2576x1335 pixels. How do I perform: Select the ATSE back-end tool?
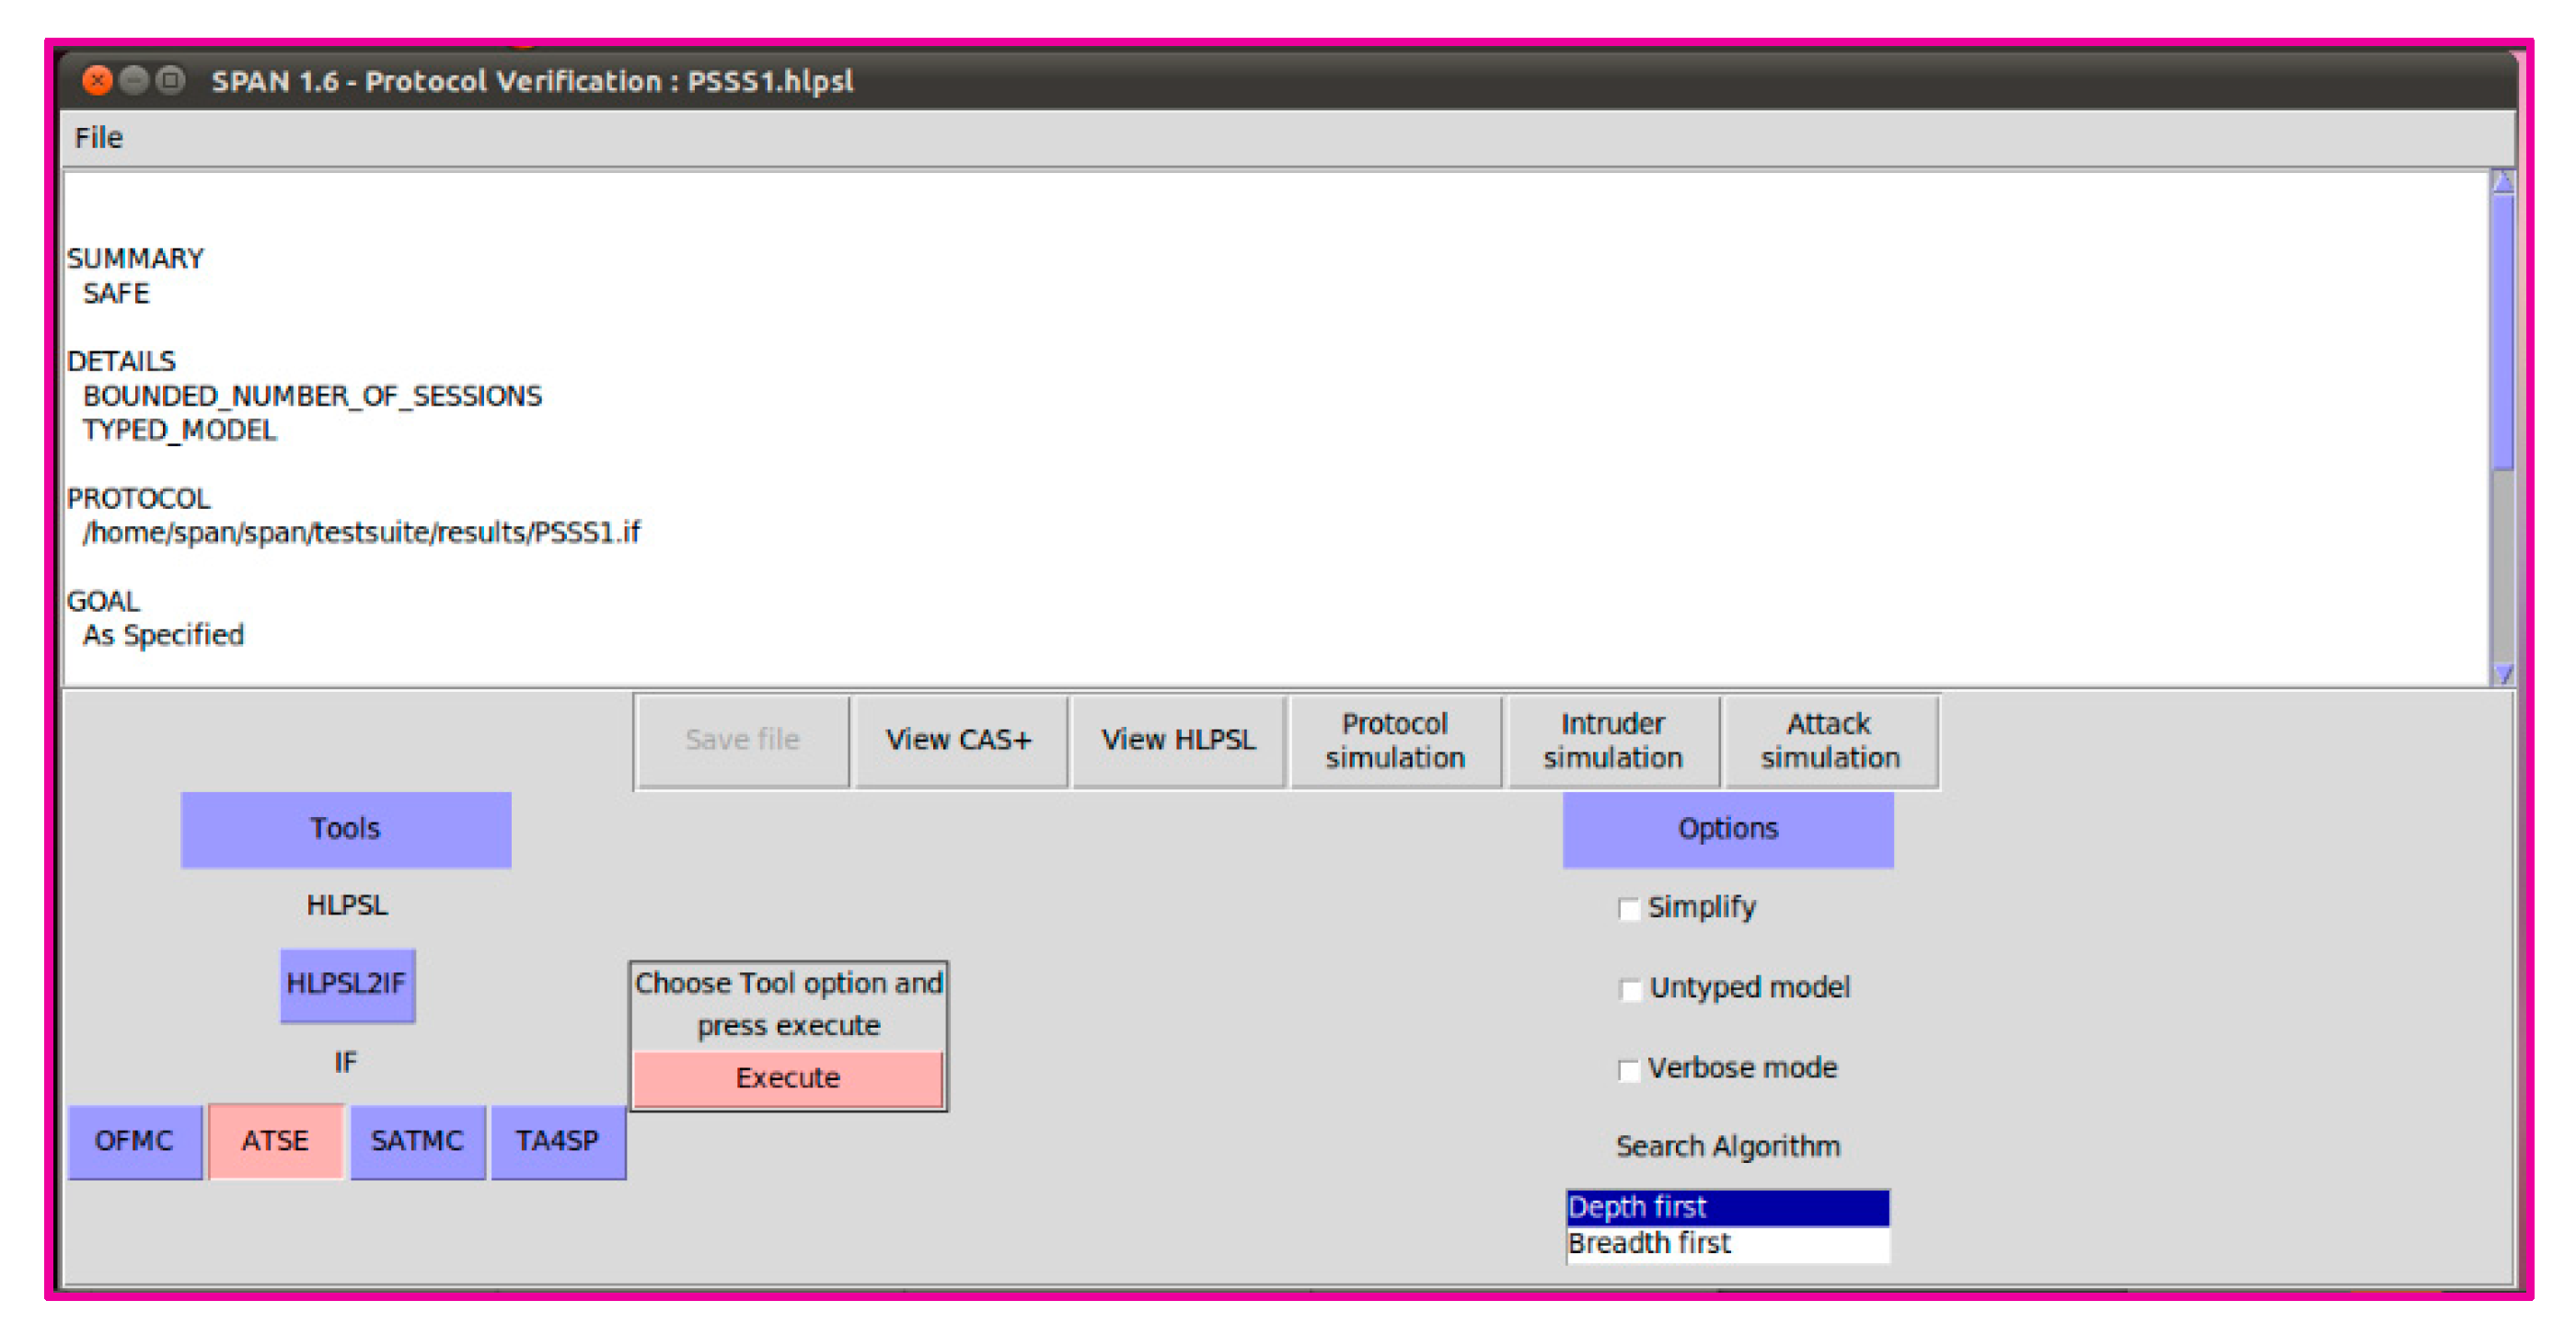tap(275, 1140)
